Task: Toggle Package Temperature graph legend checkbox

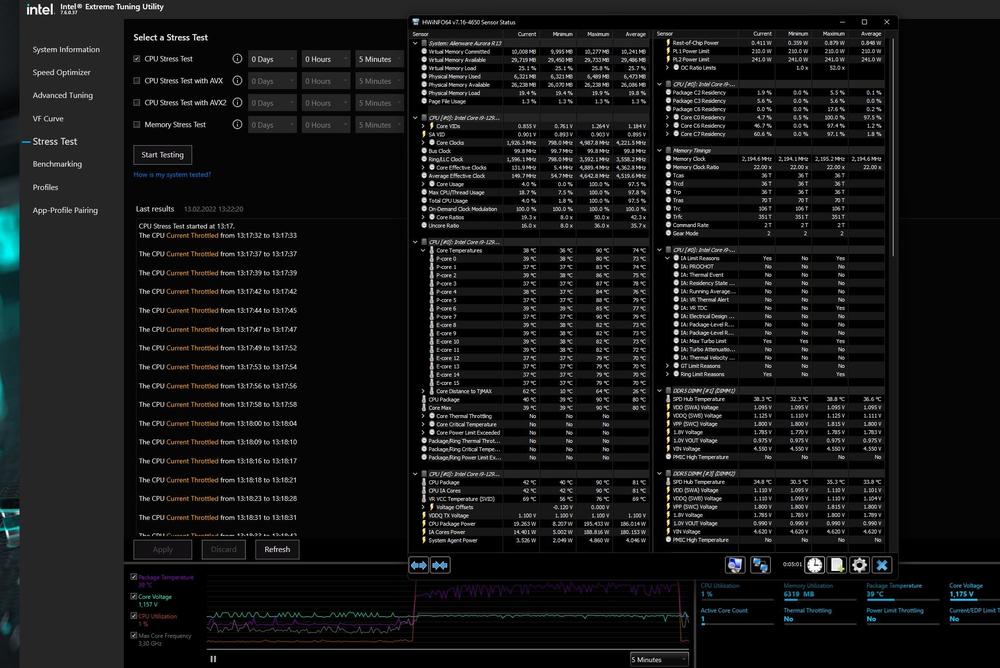Action: click(x=133, y=577)
